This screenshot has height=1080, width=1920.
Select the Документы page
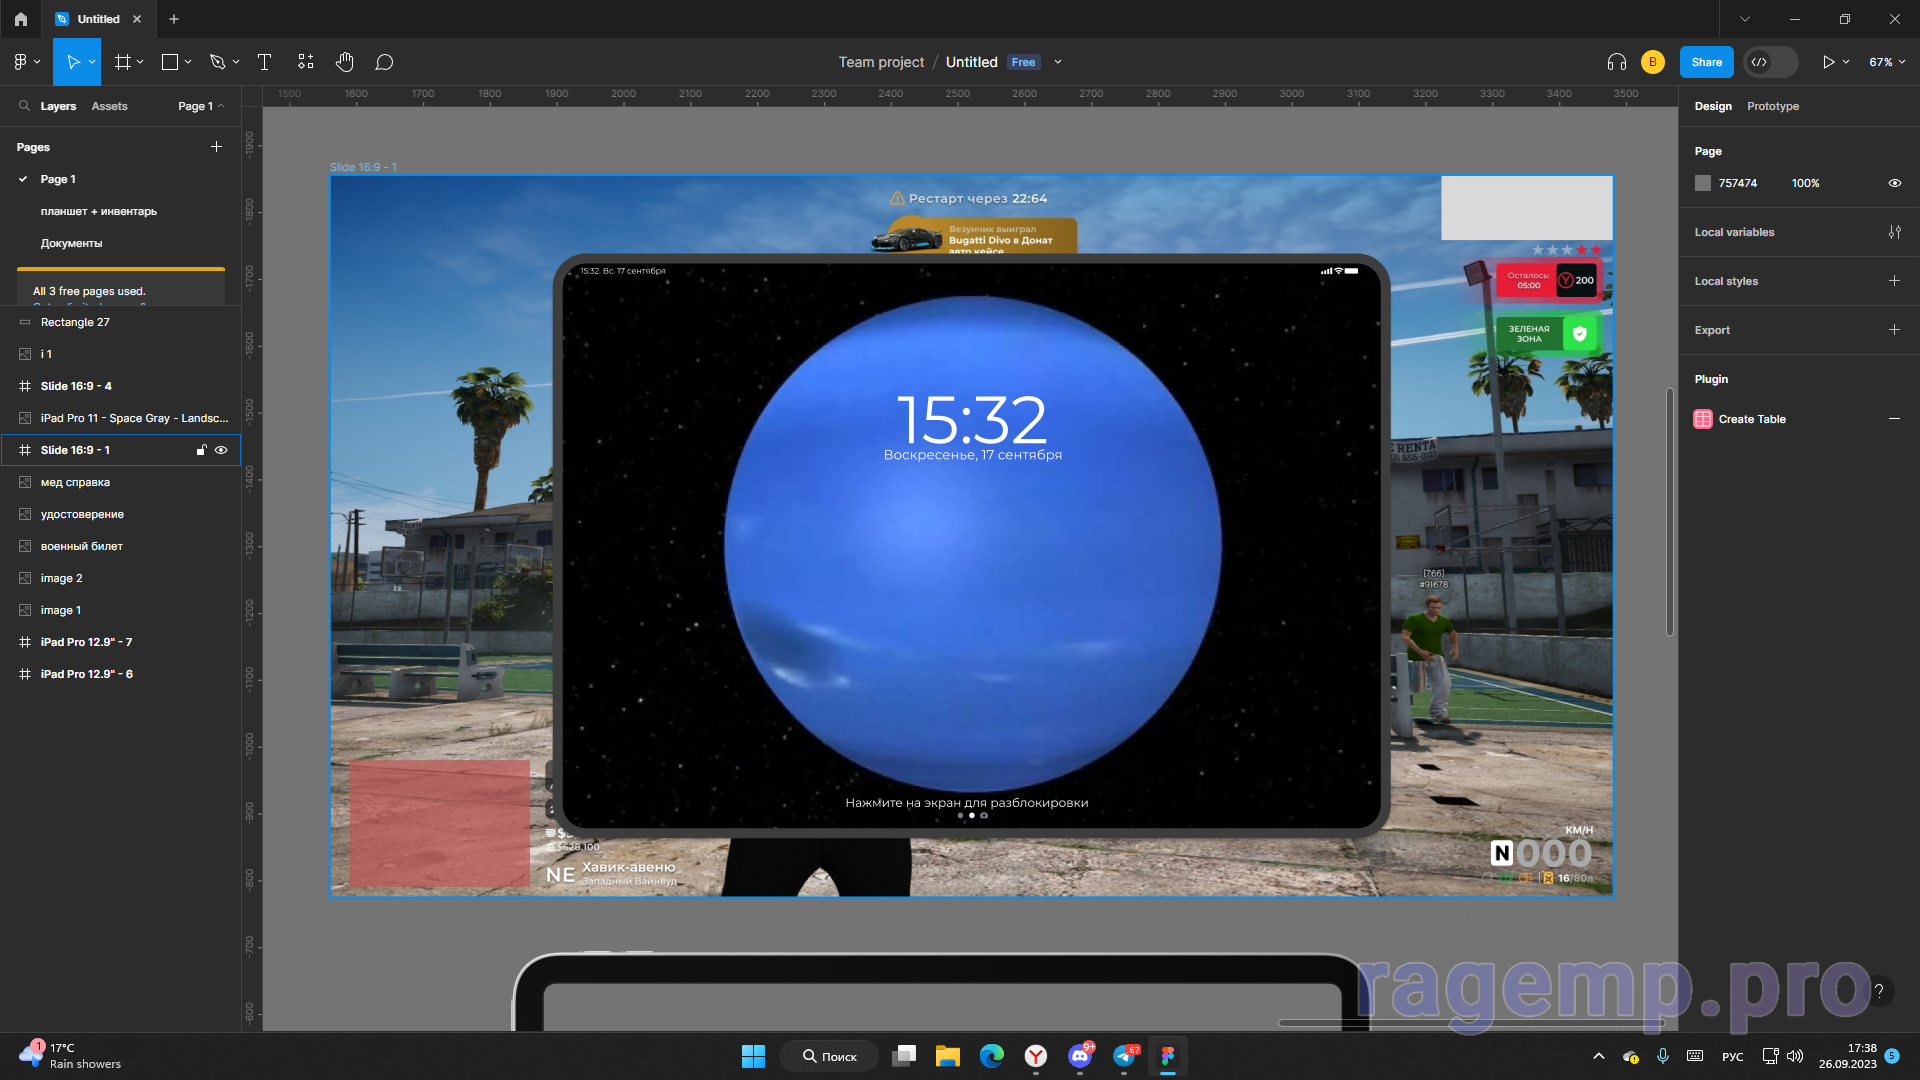click(71, 243)
